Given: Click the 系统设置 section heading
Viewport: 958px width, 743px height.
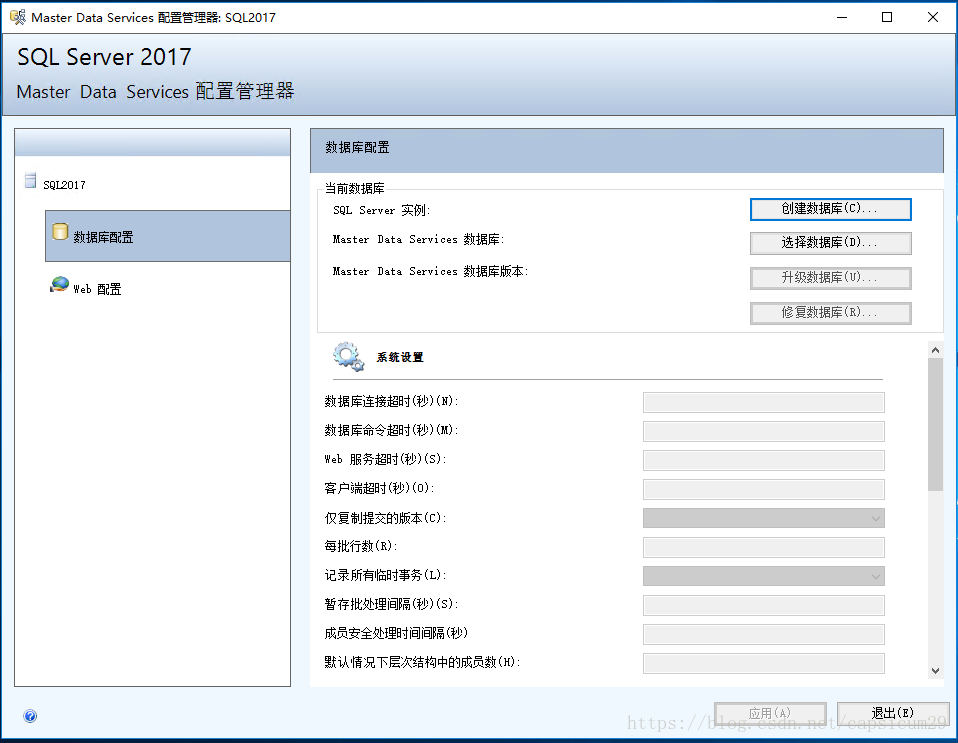Looking at the screenshot, I should [x=400, y=357].
